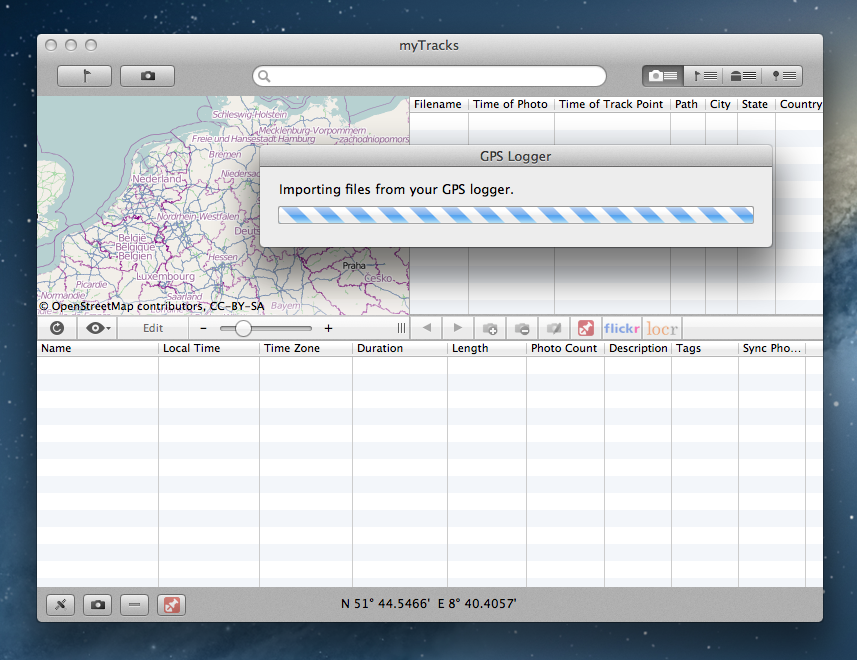Screen dimensions: 857x660
Task: Sort tracks by Local Time column
Action: [x=209, y=348]
